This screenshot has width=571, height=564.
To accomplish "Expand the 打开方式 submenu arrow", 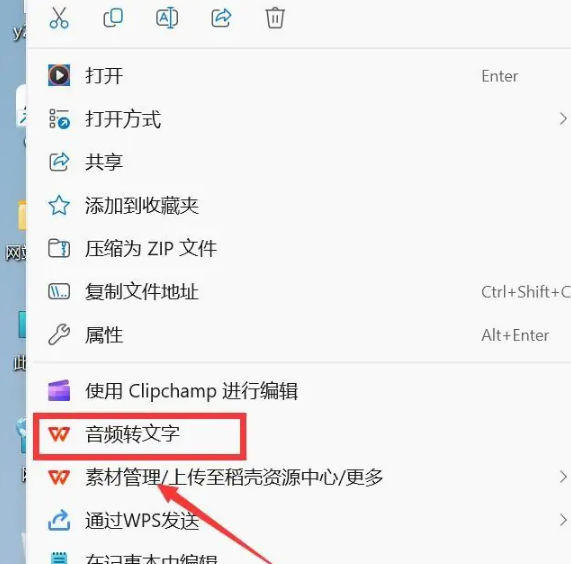I will click(x=563, y=119).
